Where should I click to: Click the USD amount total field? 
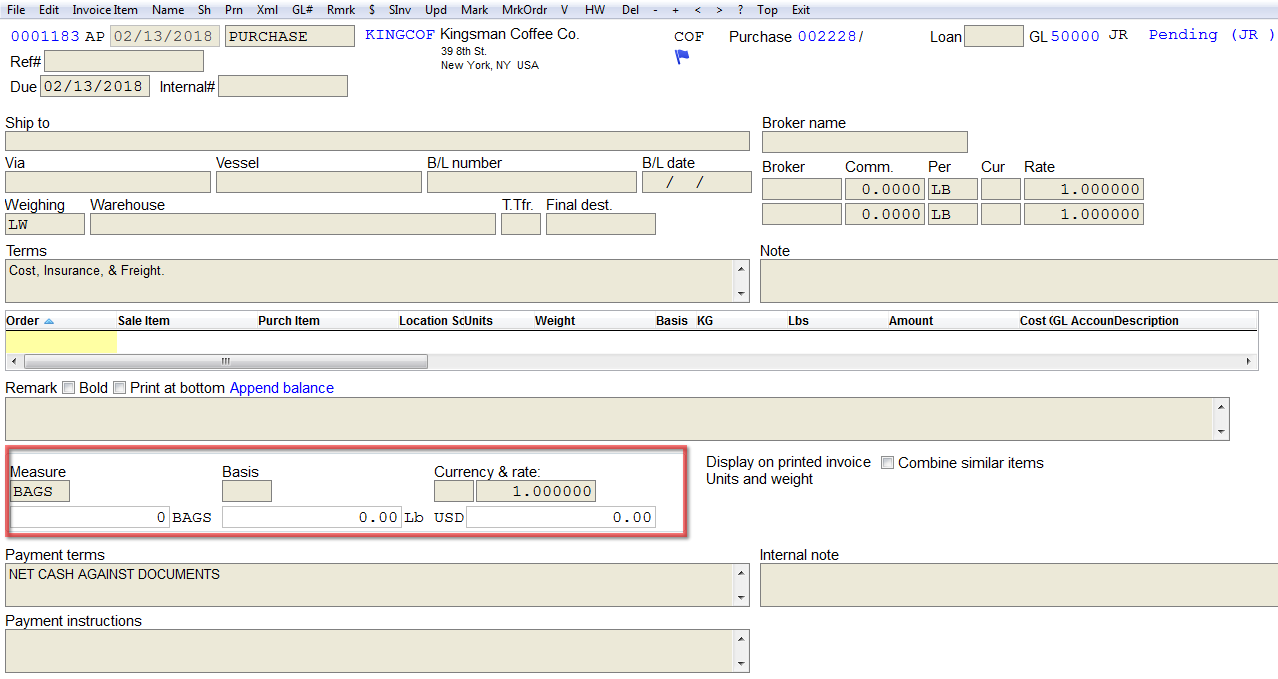(x=561, y=517)
